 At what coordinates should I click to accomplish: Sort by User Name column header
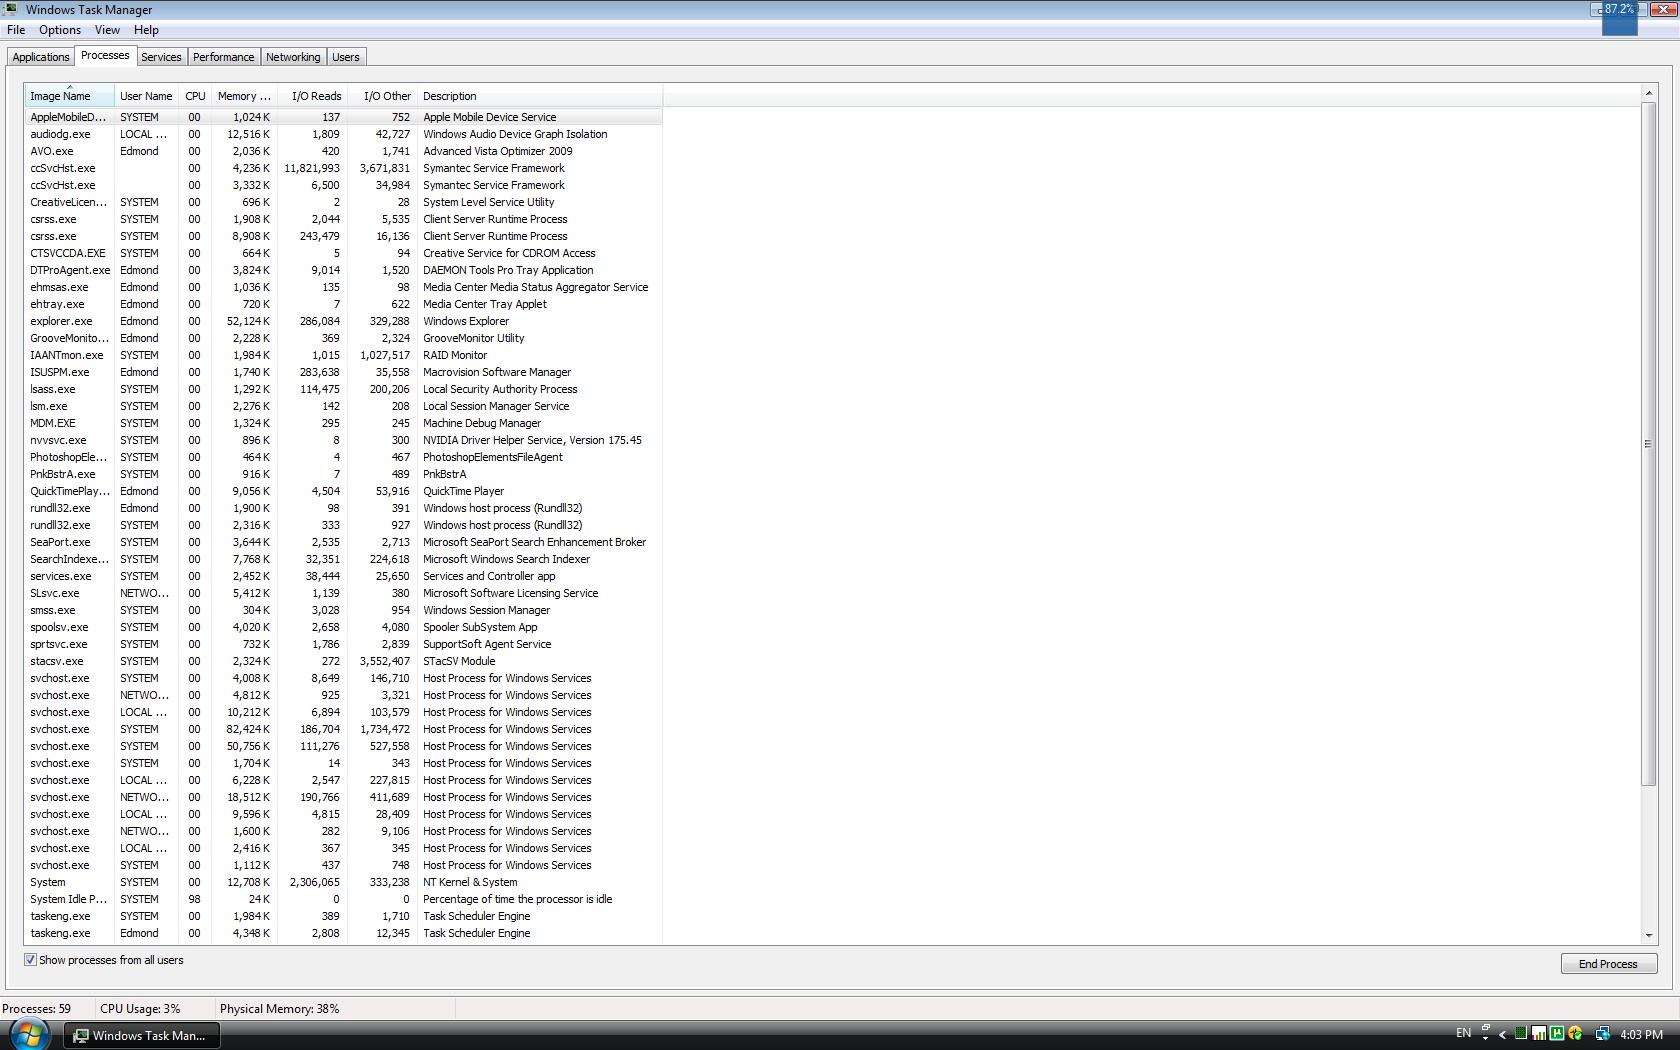click(146, 96)
